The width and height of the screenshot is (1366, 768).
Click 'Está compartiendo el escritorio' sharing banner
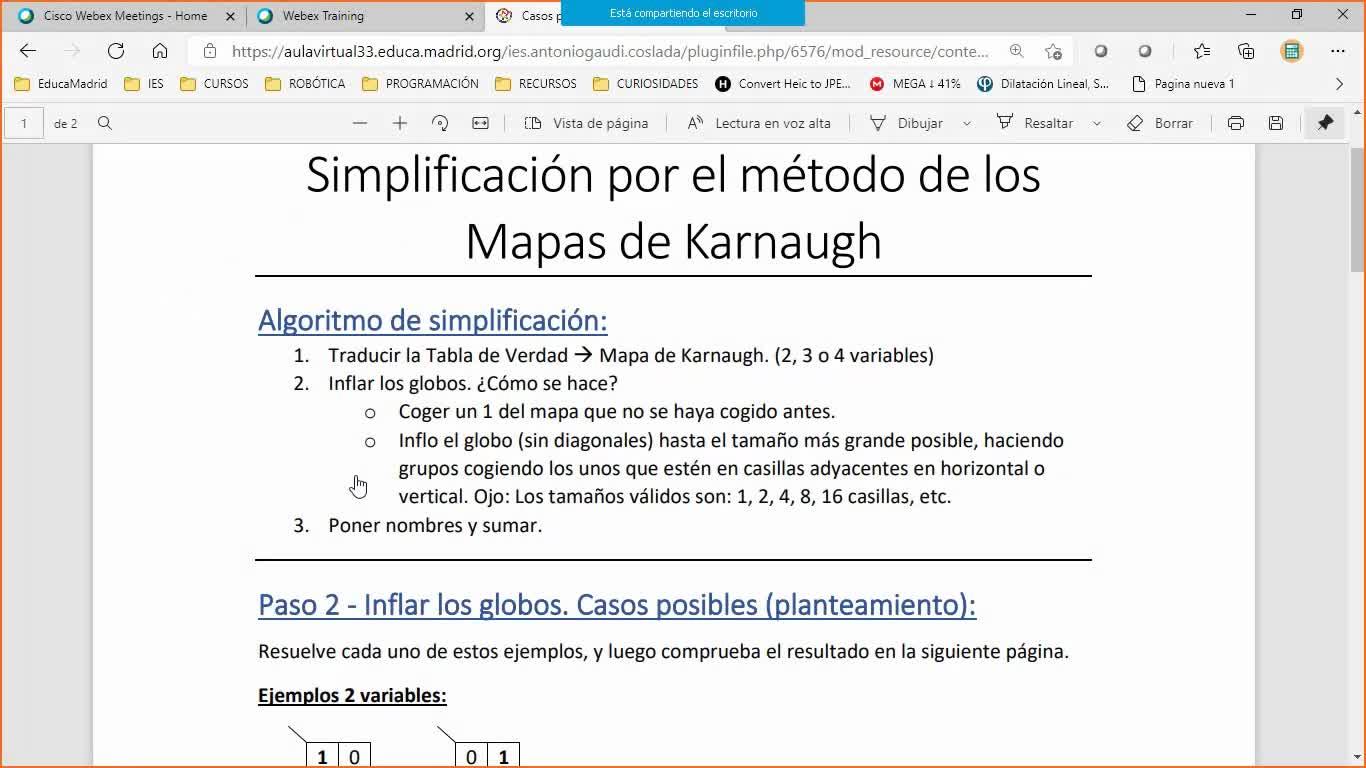683,13
